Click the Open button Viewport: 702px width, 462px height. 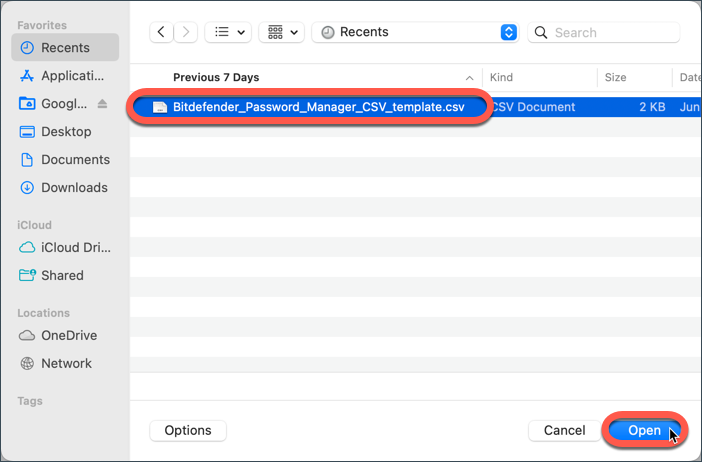[644, 430]
